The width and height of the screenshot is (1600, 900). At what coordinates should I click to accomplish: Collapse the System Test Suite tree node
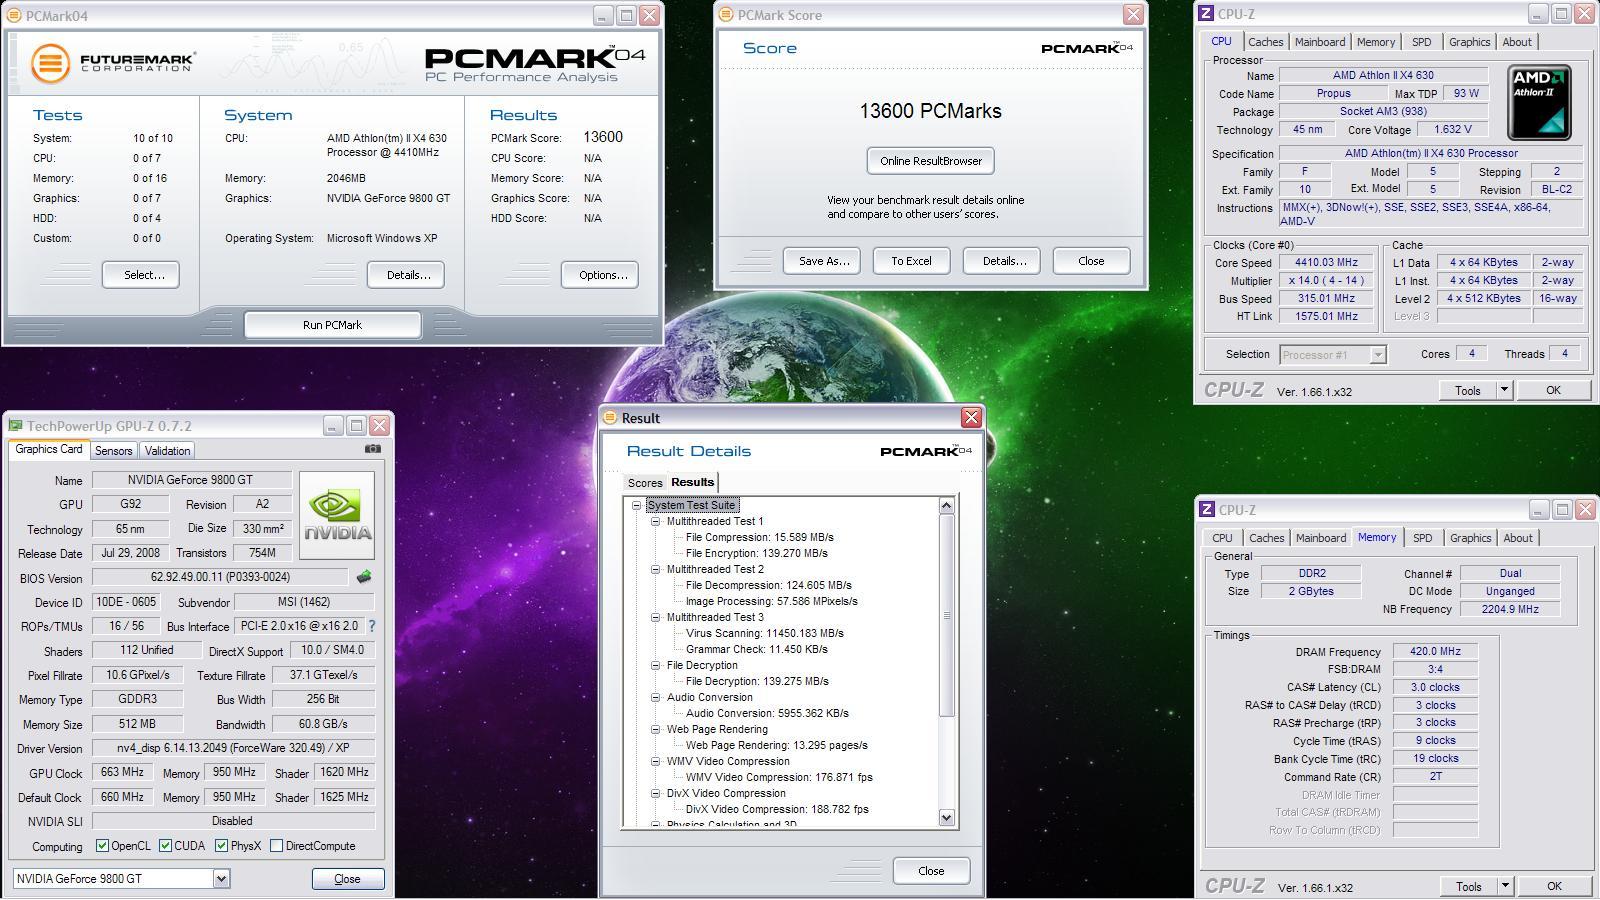[x=636, y=505]
